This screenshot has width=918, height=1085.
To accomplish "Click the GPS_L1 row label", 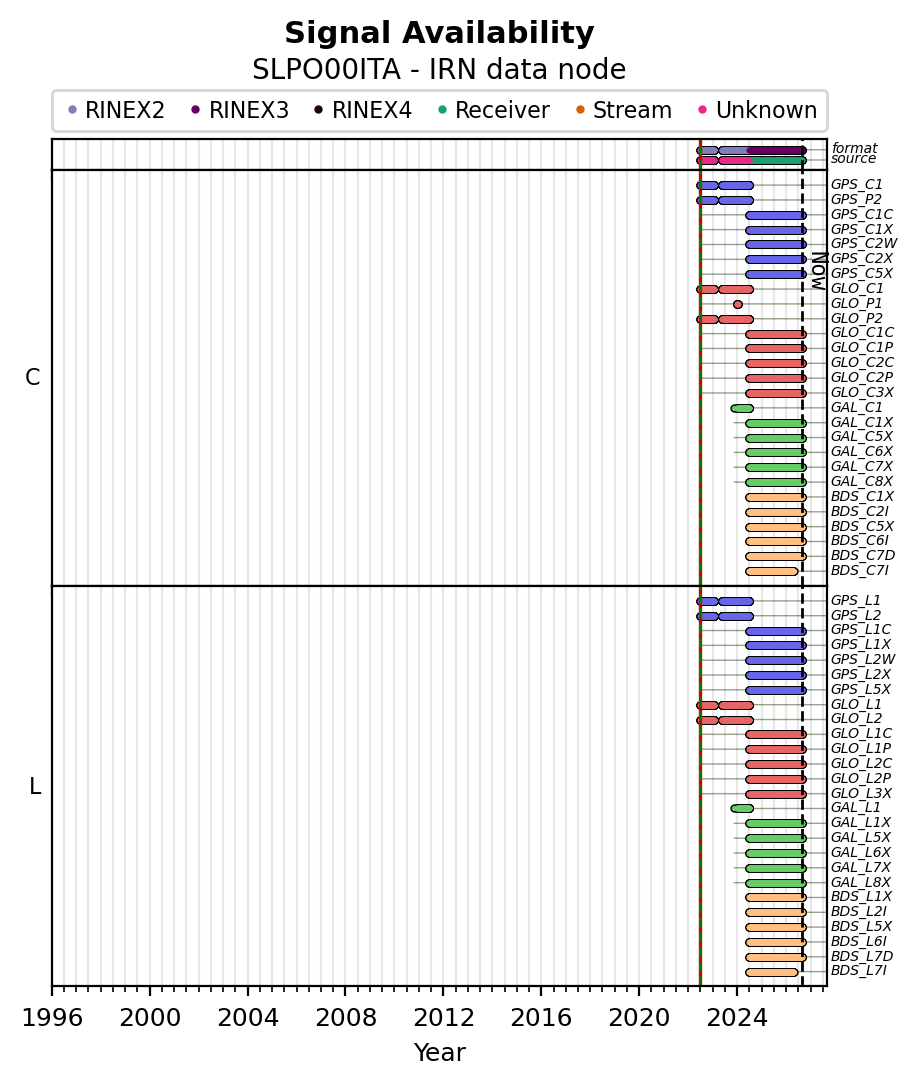I will point(856,601).
